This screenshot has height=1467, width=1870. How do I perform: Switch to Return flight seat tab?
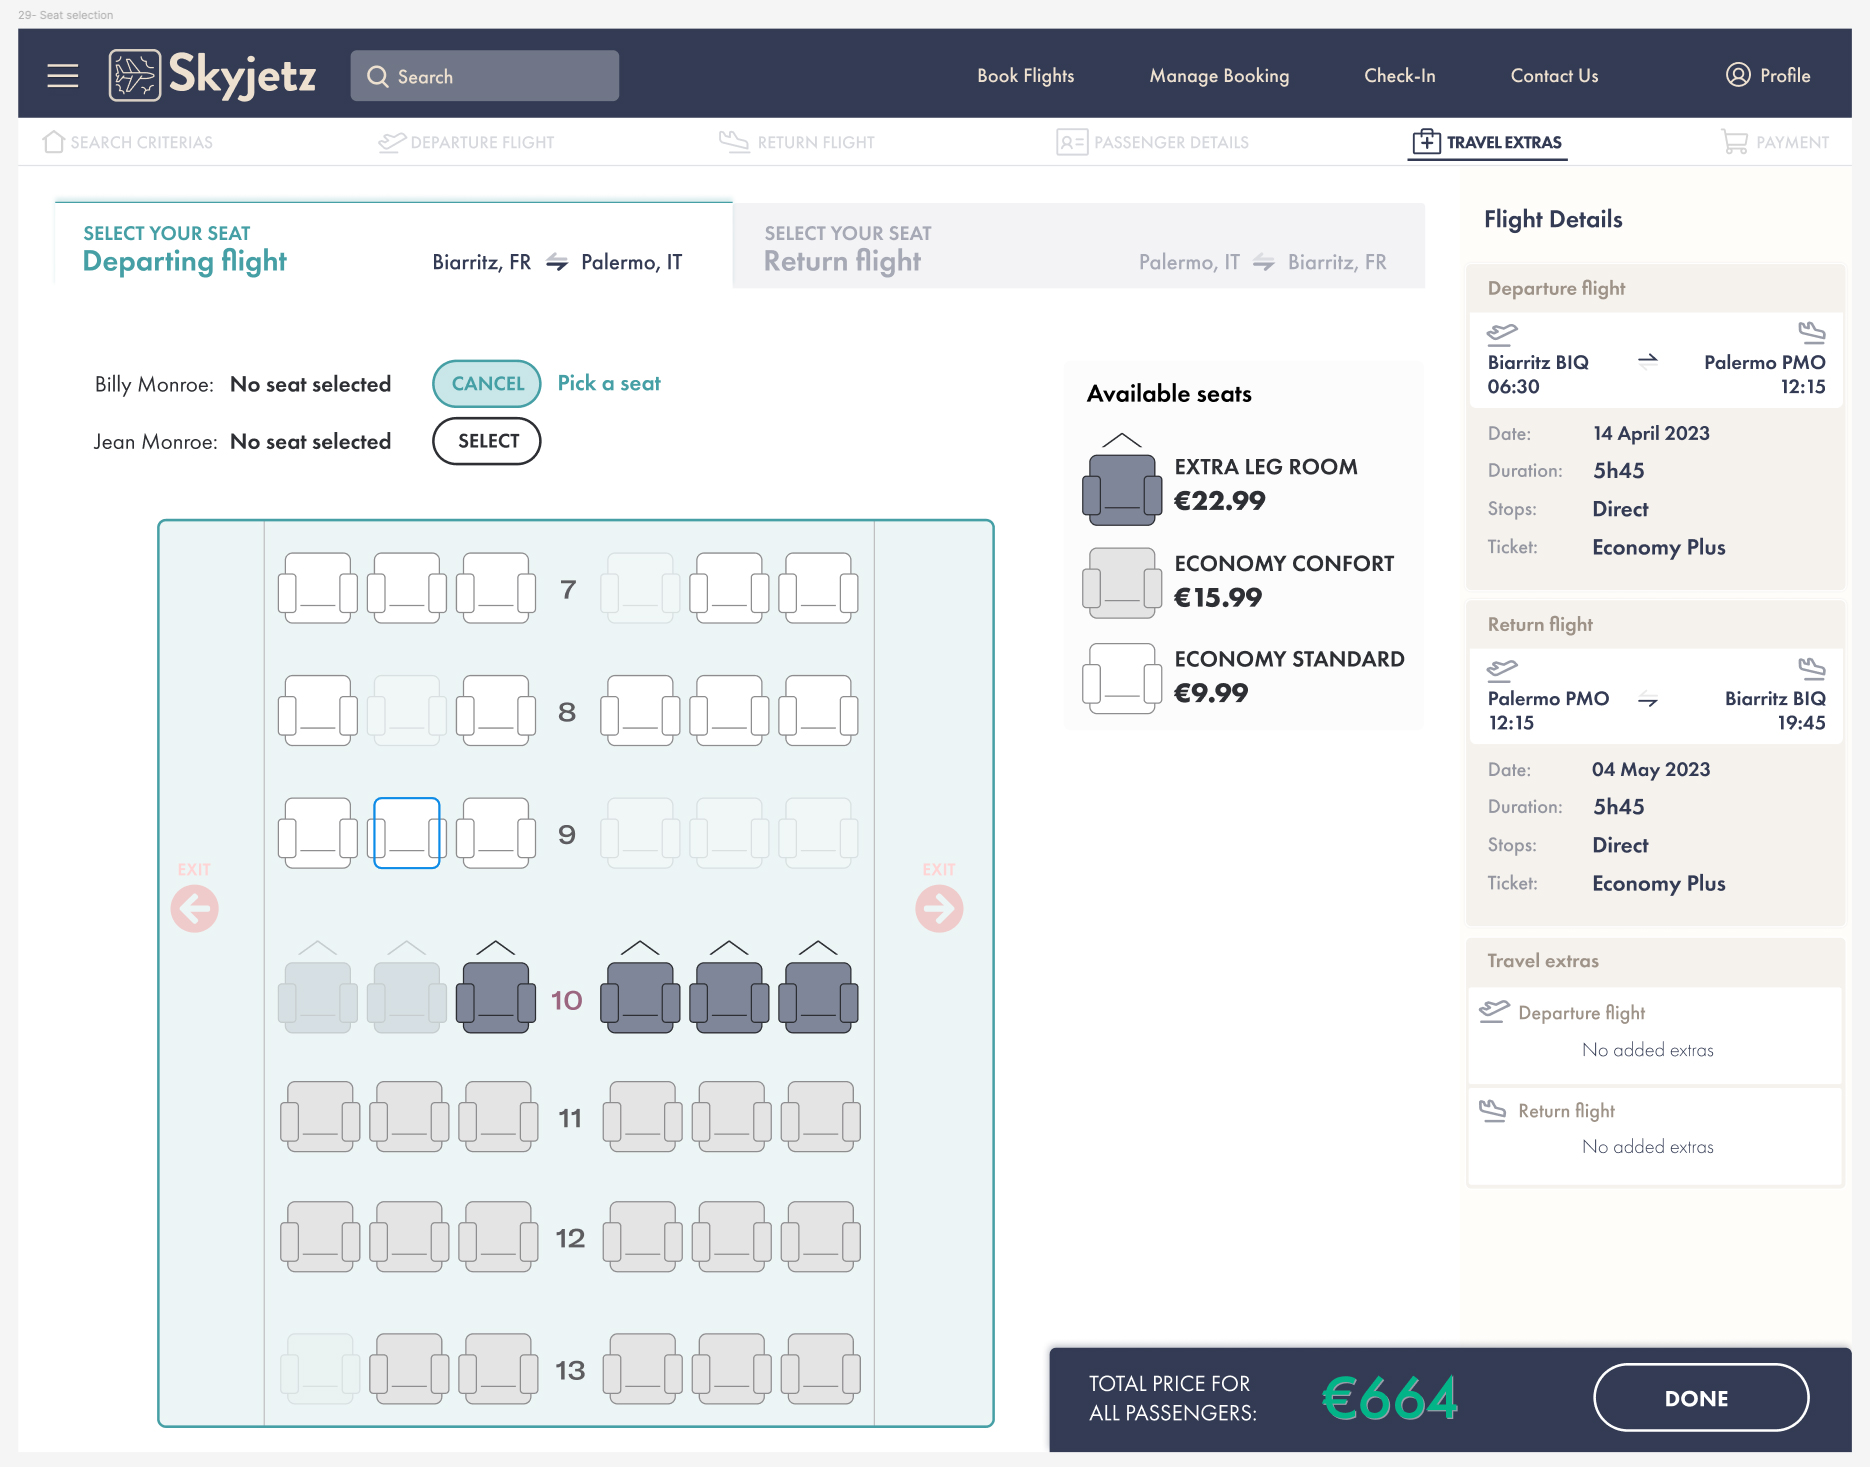(x=1079, y=246)
